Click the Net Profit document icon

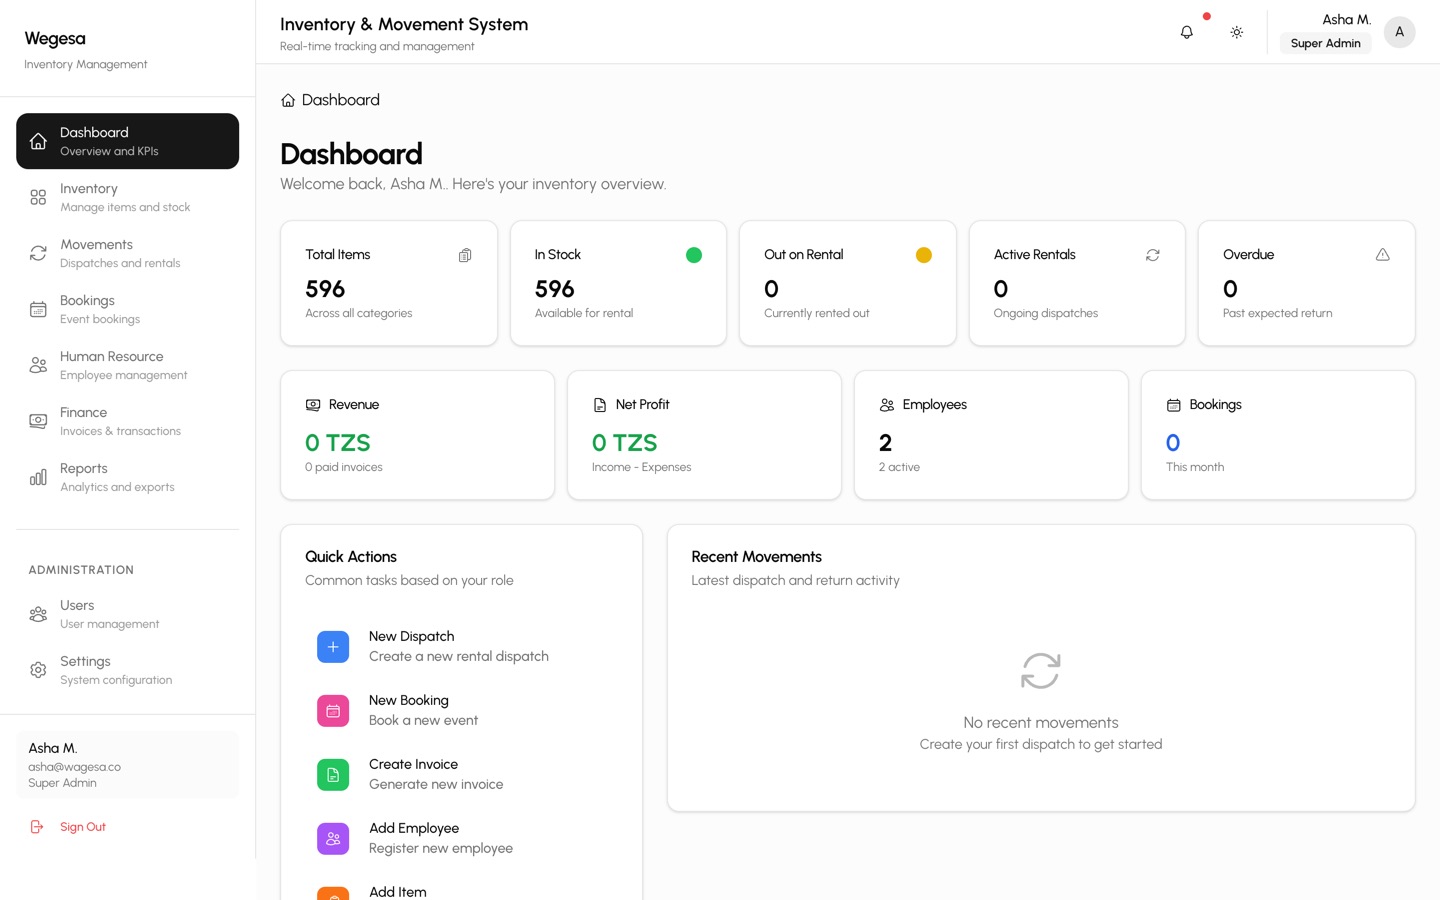point(600,405)
